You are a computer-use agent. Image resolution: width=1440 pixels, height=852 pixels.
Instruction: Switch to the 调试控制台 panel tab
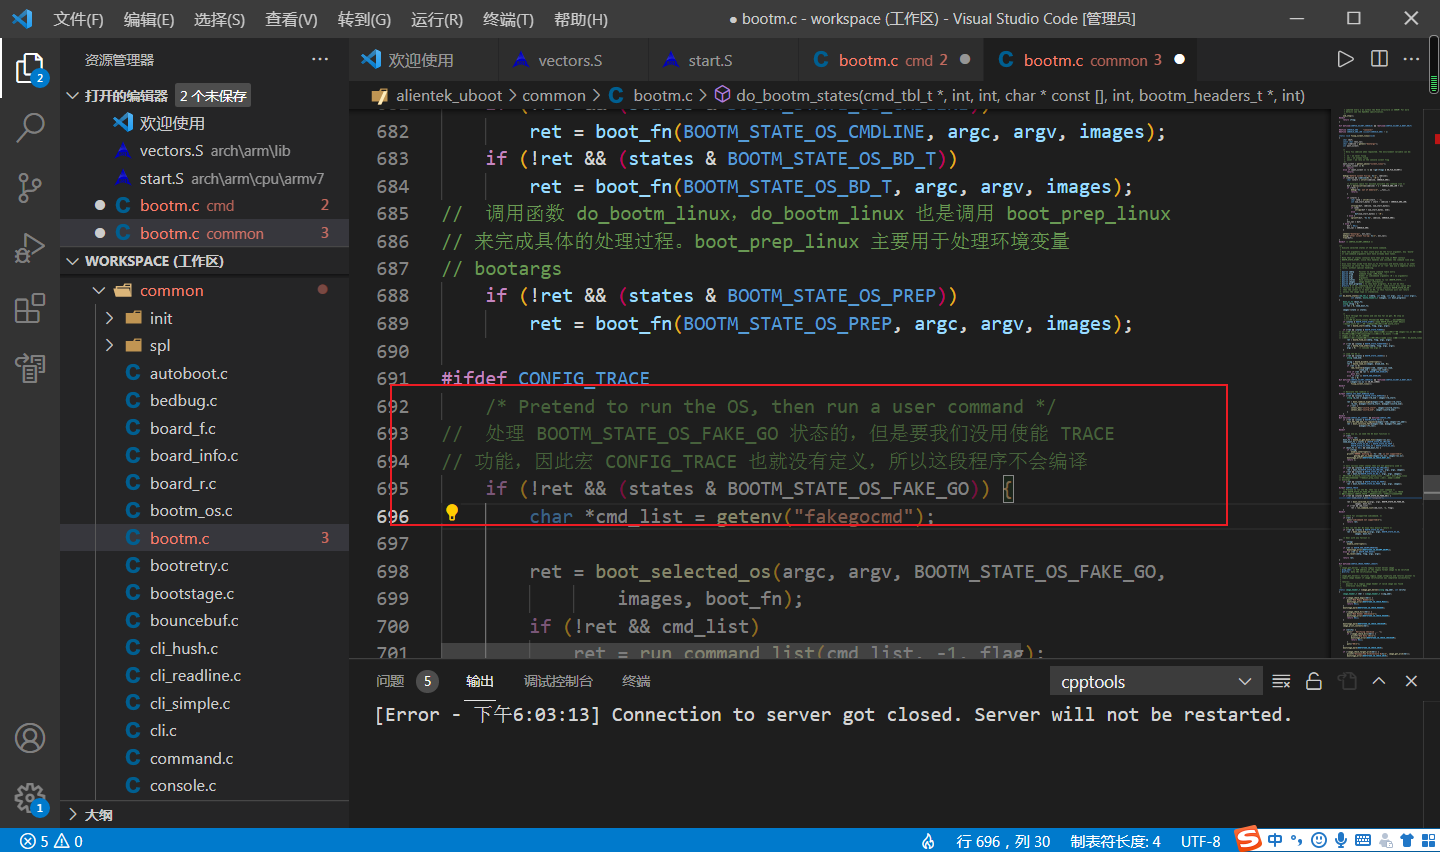click(x=558, y=681)
